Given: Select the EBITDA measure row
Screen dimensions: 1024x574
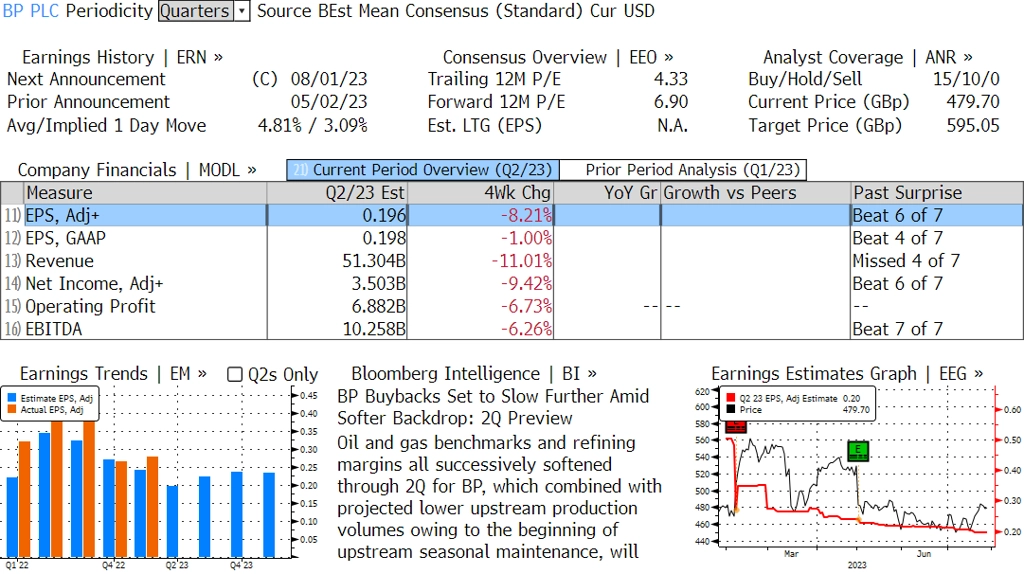Looking at the screenshot, I should click(512, 329).
